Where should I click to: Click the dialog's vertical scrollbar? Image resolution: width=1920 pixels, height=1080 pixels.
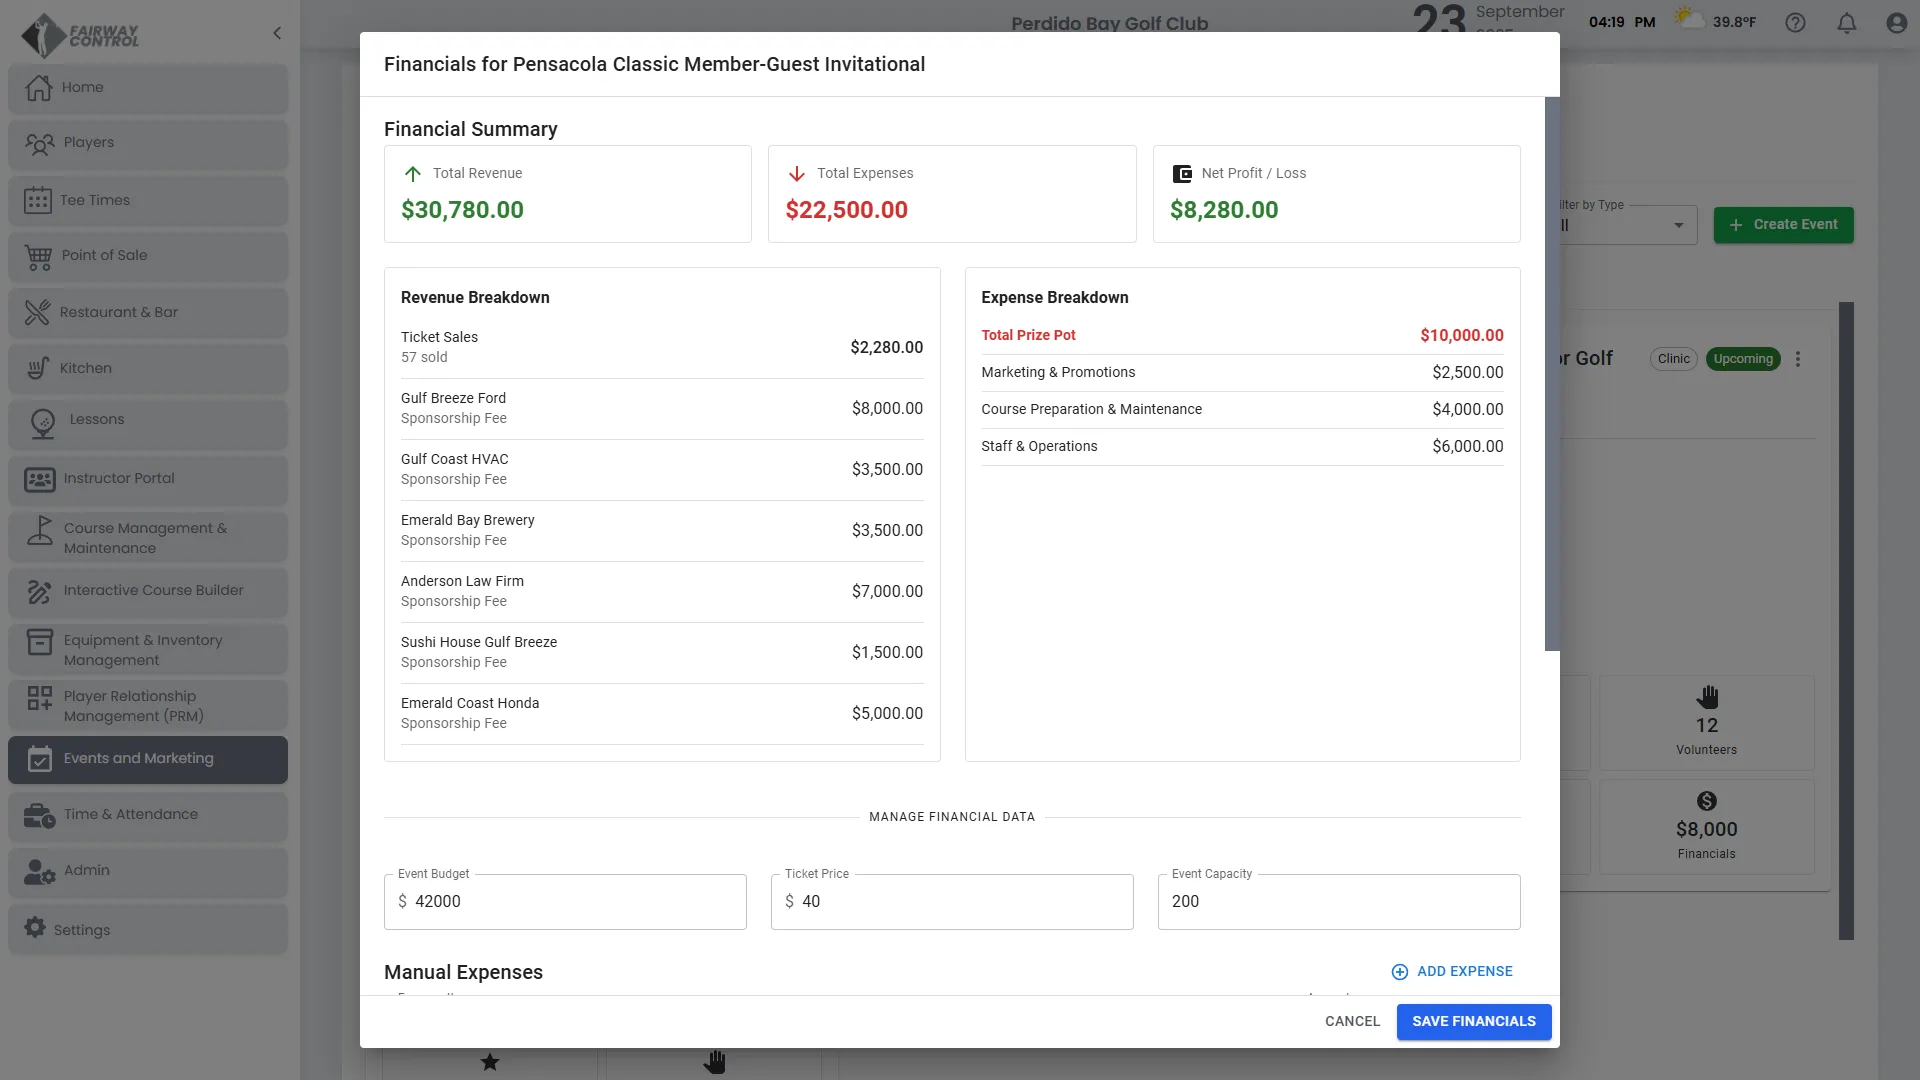tap(1551, 374)
